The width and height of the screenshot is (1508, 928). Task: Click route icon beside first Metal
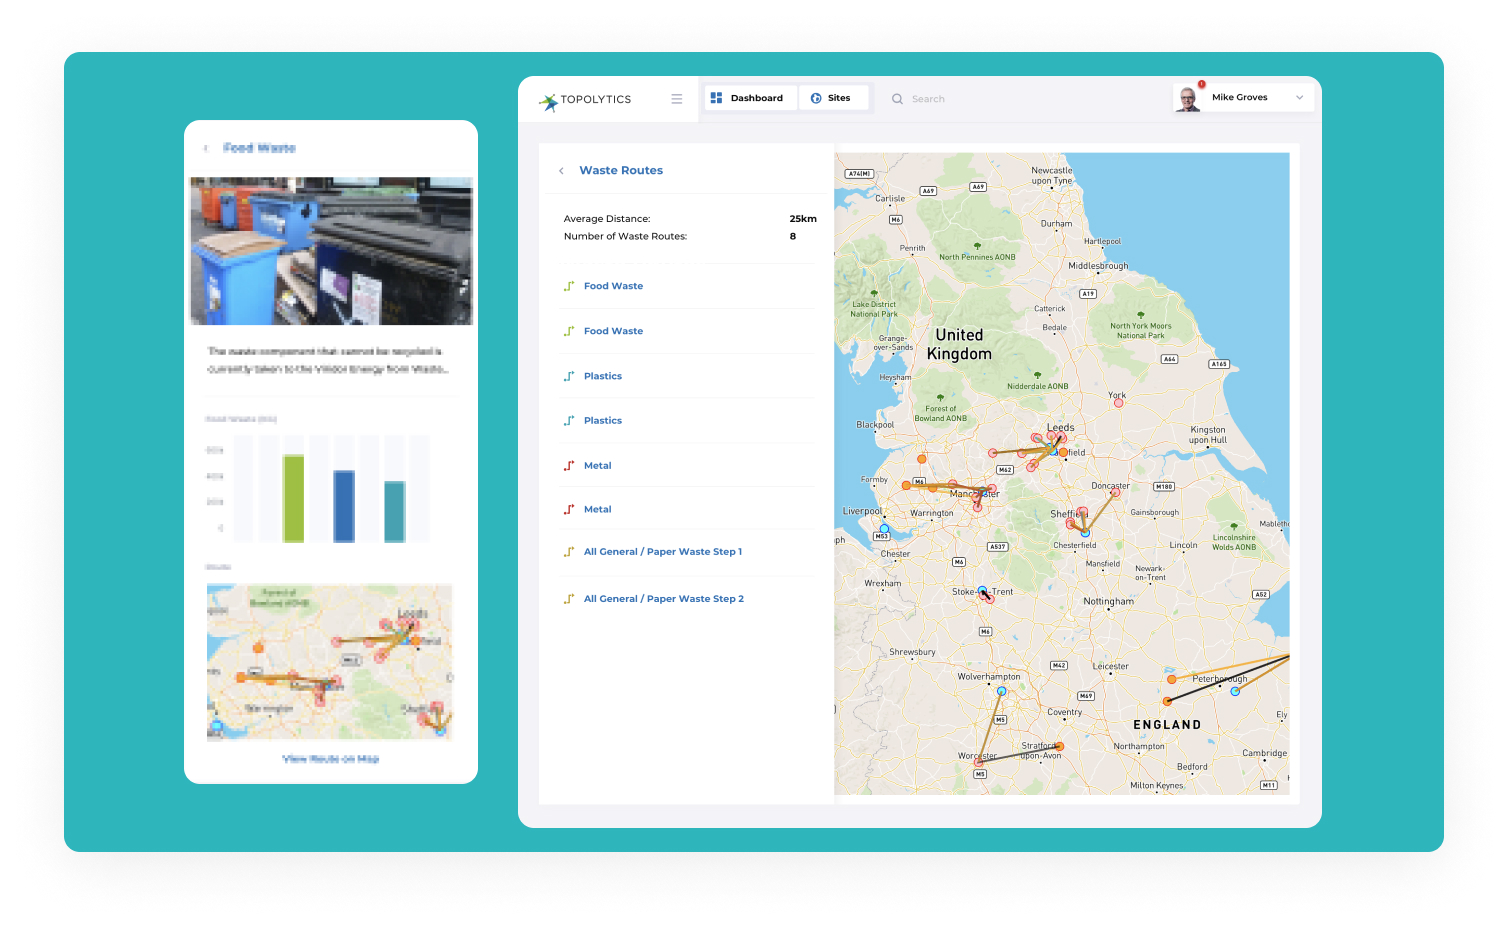[569, 466]
